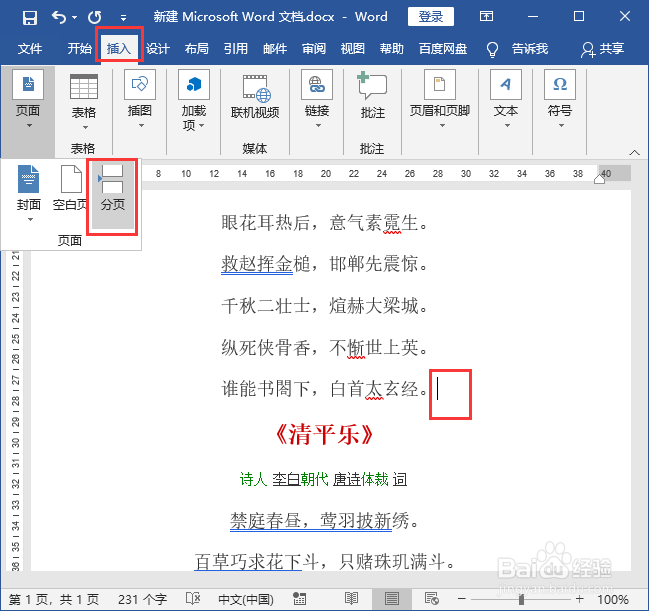Click the zoom out minus button
This screenshot has height=611, width=649.
tap(462, 599)
